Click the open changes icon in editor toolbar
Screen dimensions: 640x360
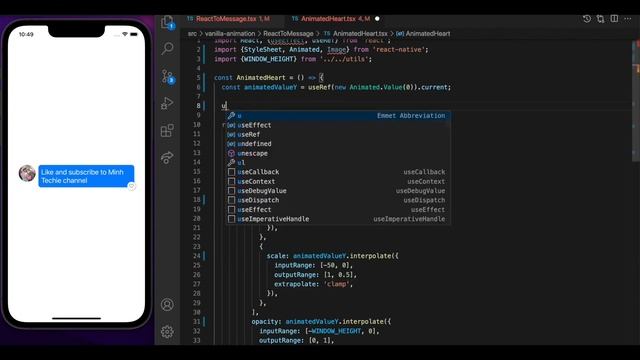(600, 19)
